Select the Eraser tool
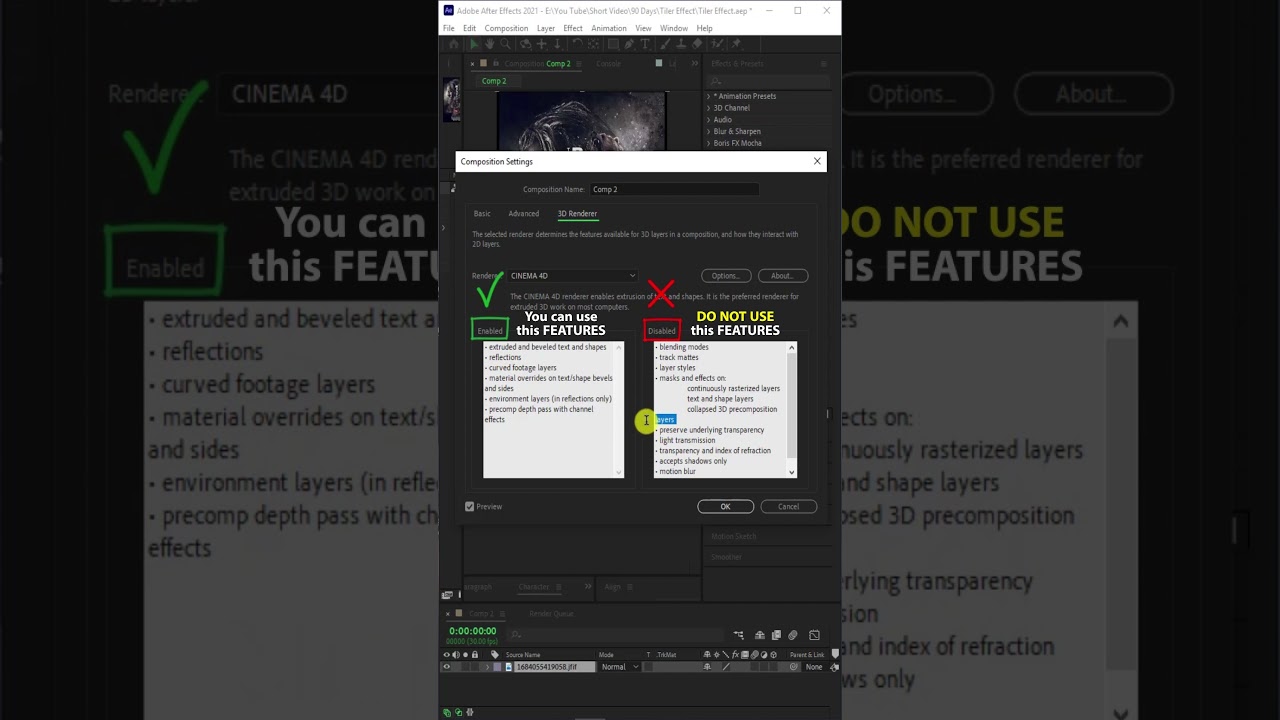Viewport: 1280px width, 720px height. point(699,45)
